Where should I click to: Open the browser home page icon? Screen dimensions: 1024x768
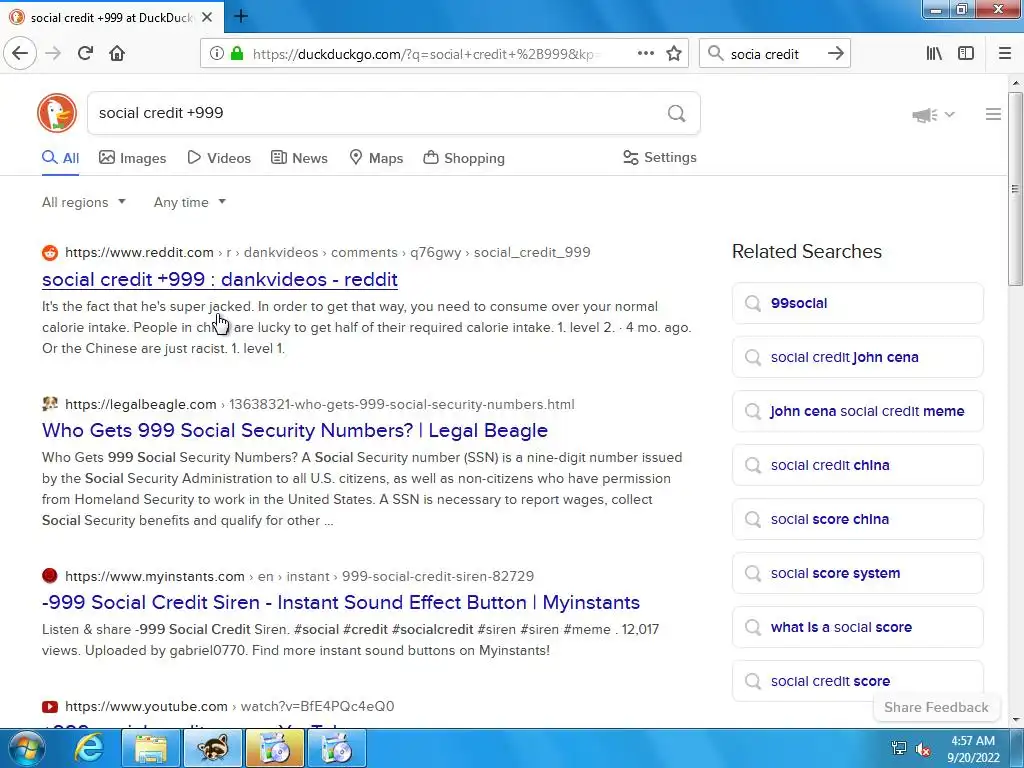tap(117, 54)
